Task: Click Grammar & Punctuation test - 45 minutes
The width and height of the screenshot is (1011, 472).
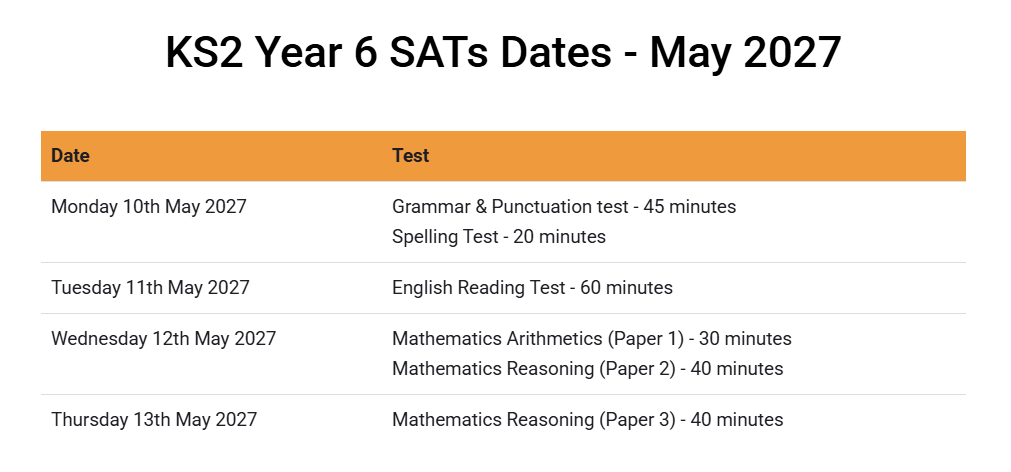Action: [564, 207]
